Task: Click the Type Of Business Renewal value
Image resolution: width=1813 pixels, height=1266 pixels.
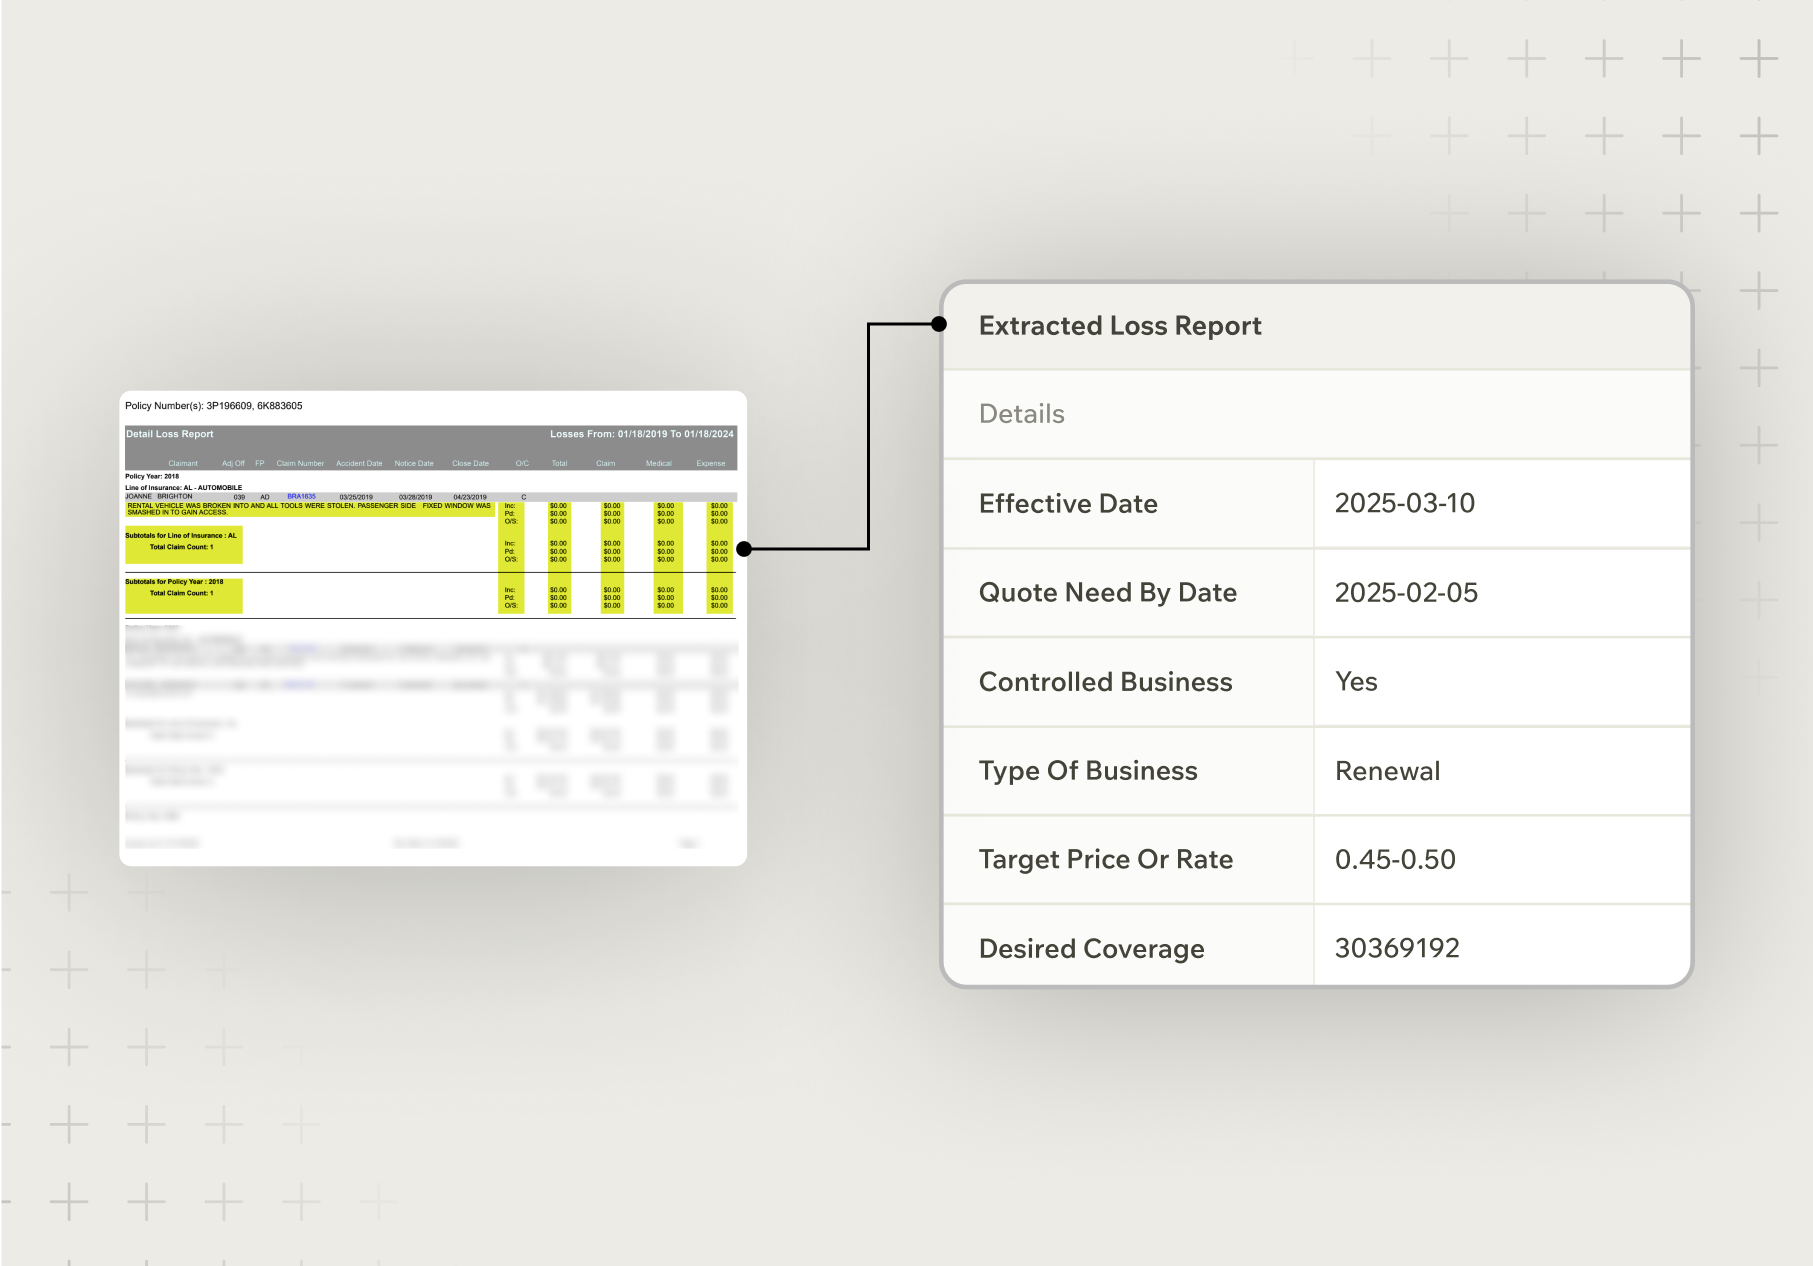Action: click(x=1387, y=770)
